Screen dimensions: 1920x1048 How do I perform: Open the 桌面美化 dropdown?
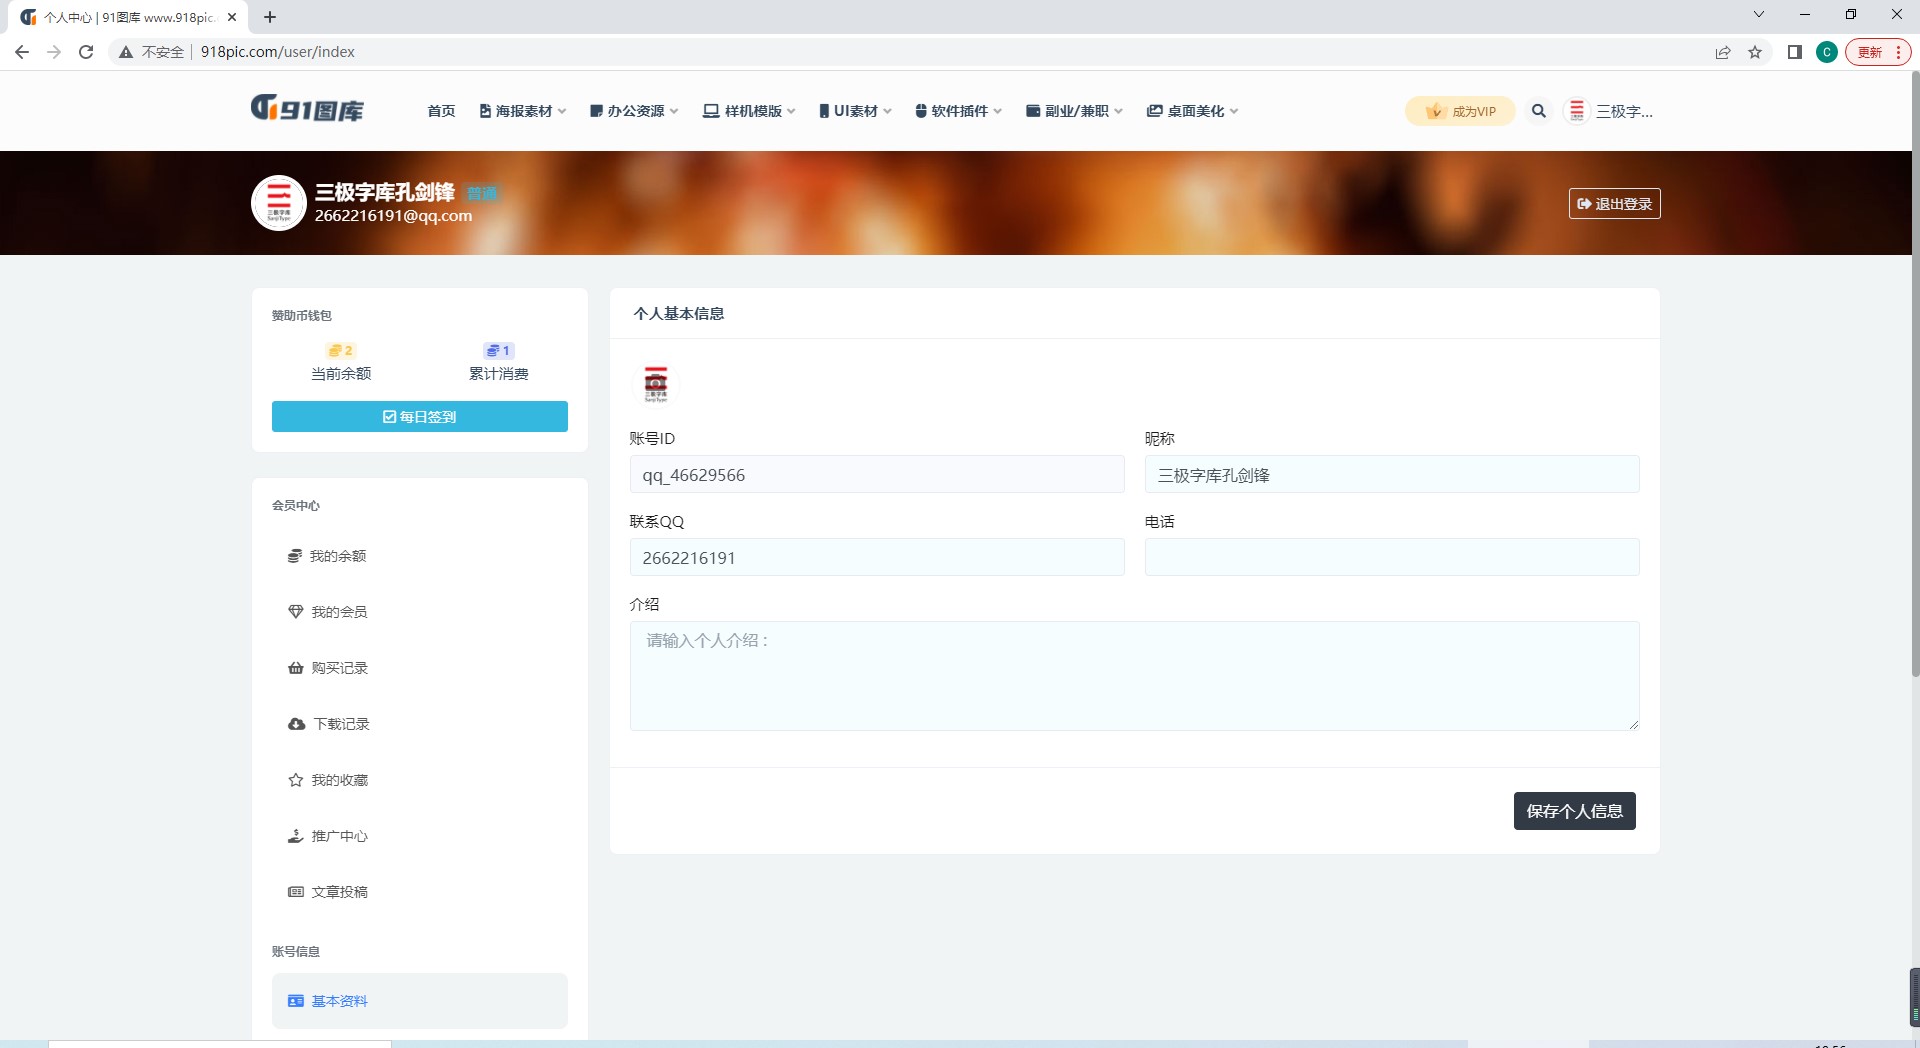[1190, 111]
